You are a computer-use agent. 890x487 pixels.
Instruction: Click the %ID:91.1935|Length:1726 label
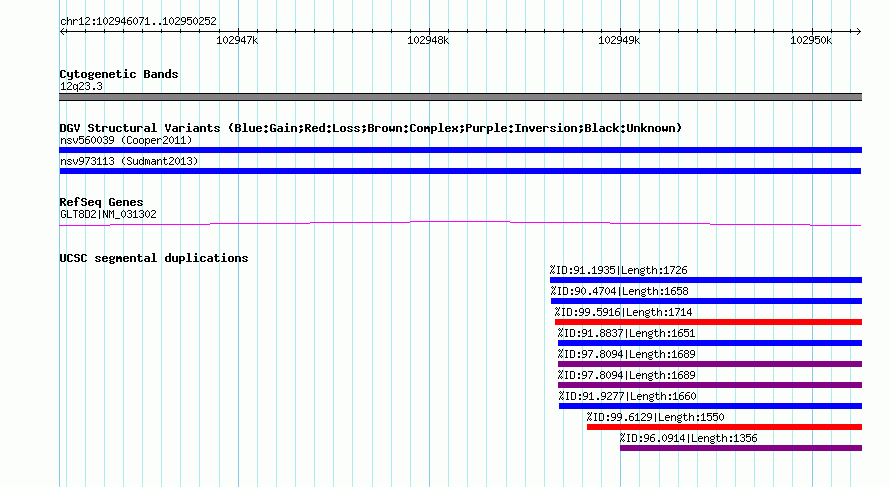click(618, 270)
